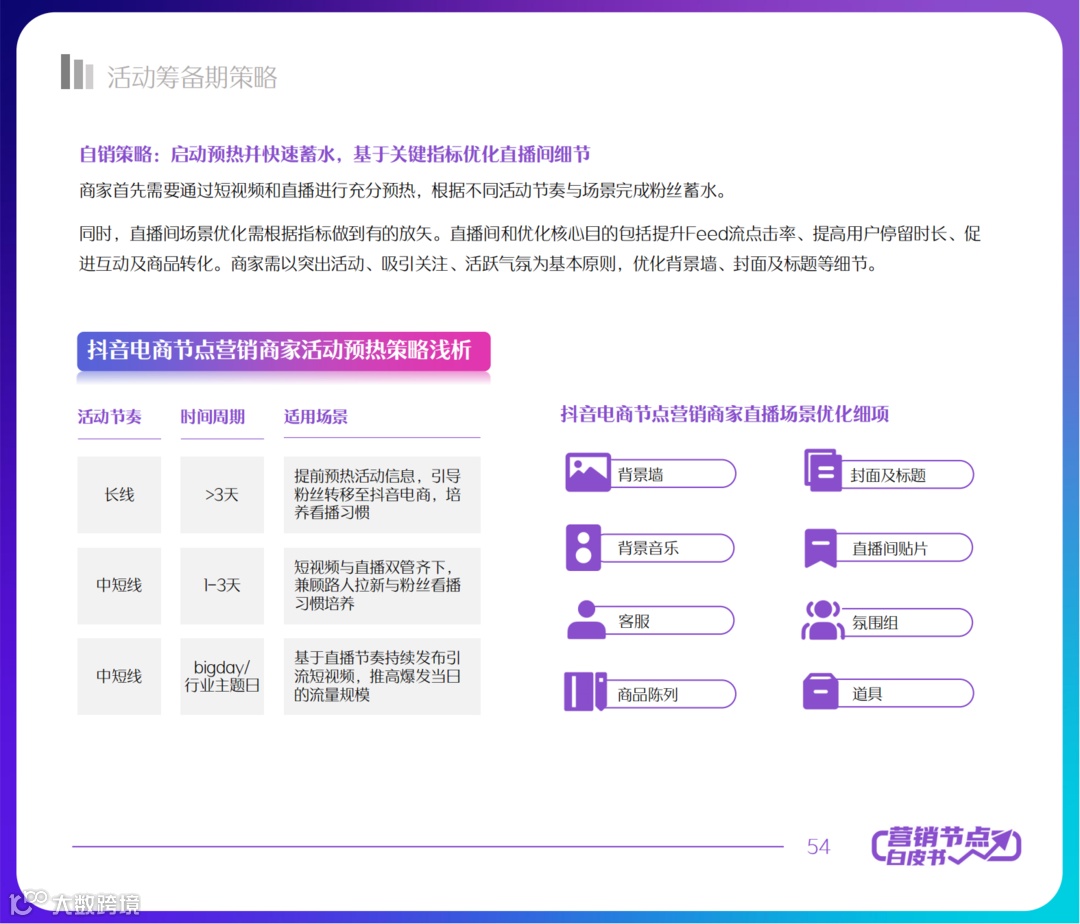The height and width of the screenshot is (924, 1080).
Task: Click the bigday/行业主题日 table cell
Action: coord(222,676)
